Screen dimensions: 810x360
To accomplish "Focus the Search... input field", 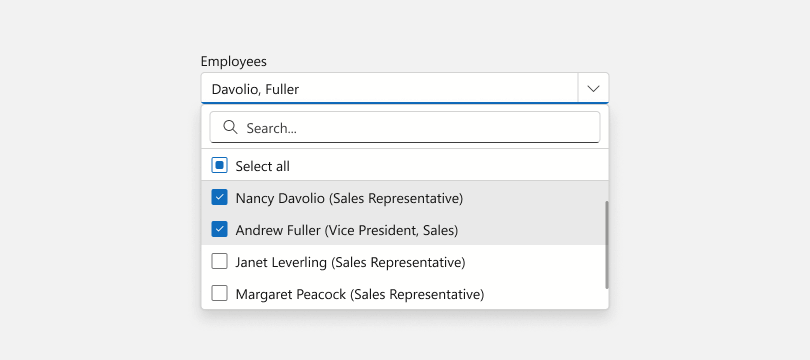I will point(405,128).
